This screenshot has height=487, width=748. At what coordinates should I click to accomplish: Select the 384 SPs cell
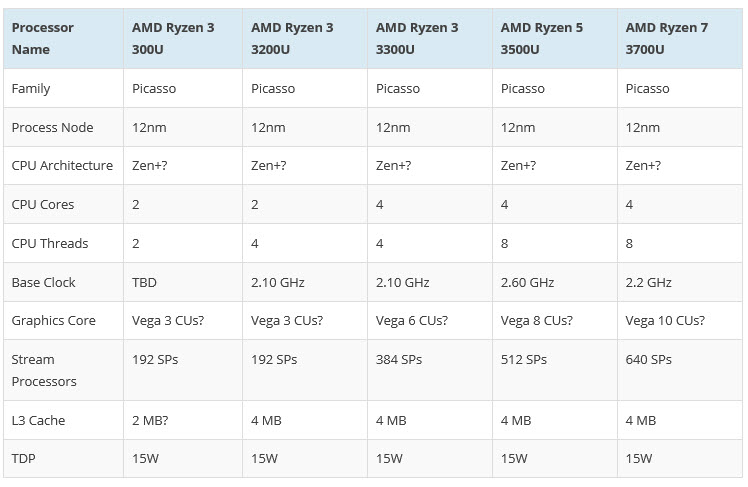[x=399, y=359]
